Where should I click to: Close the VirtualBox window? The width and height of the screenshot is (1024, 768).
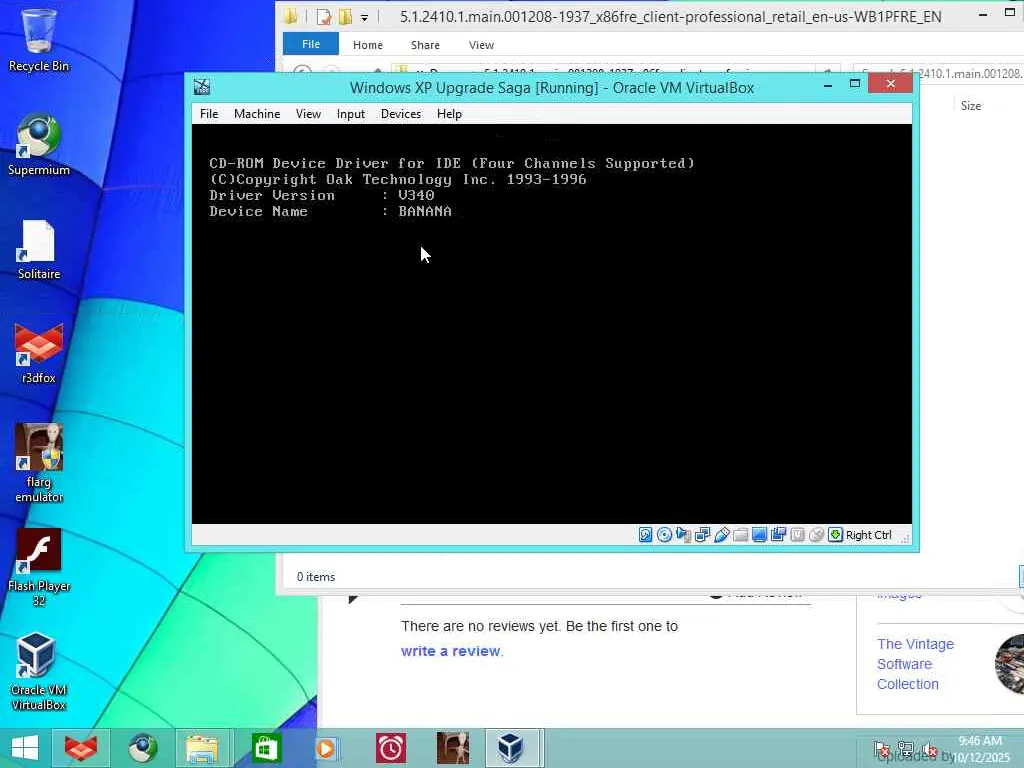coord(890,83)
